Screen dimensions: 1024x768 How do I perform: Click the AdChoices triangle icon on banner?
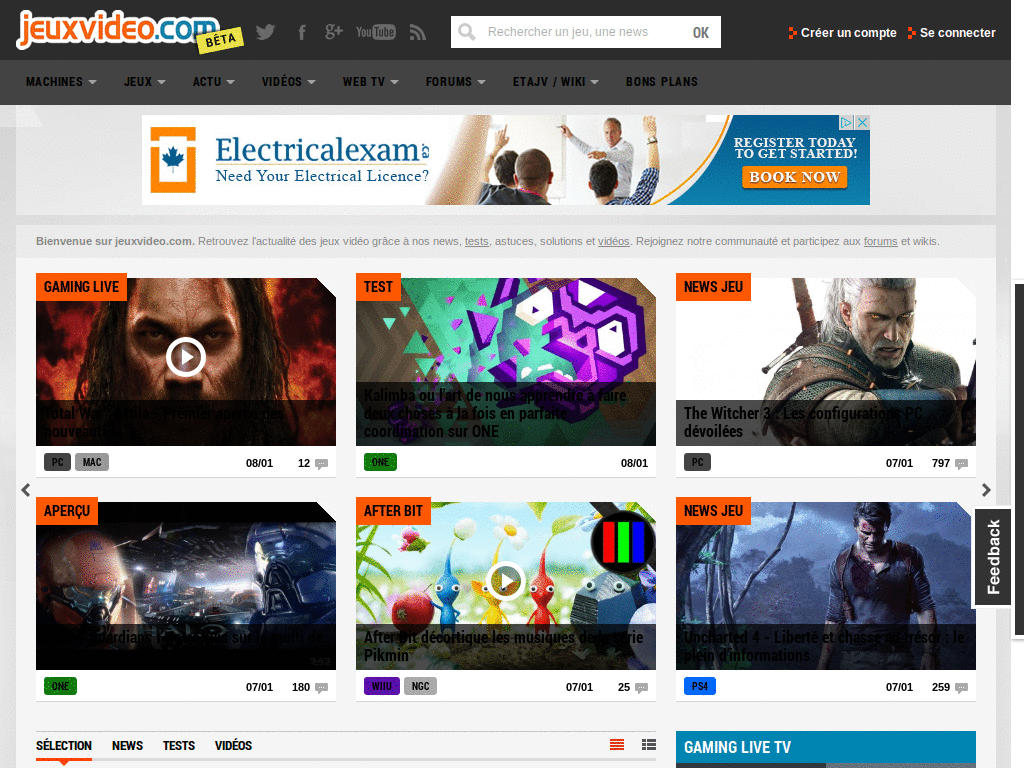click(847, 122)
